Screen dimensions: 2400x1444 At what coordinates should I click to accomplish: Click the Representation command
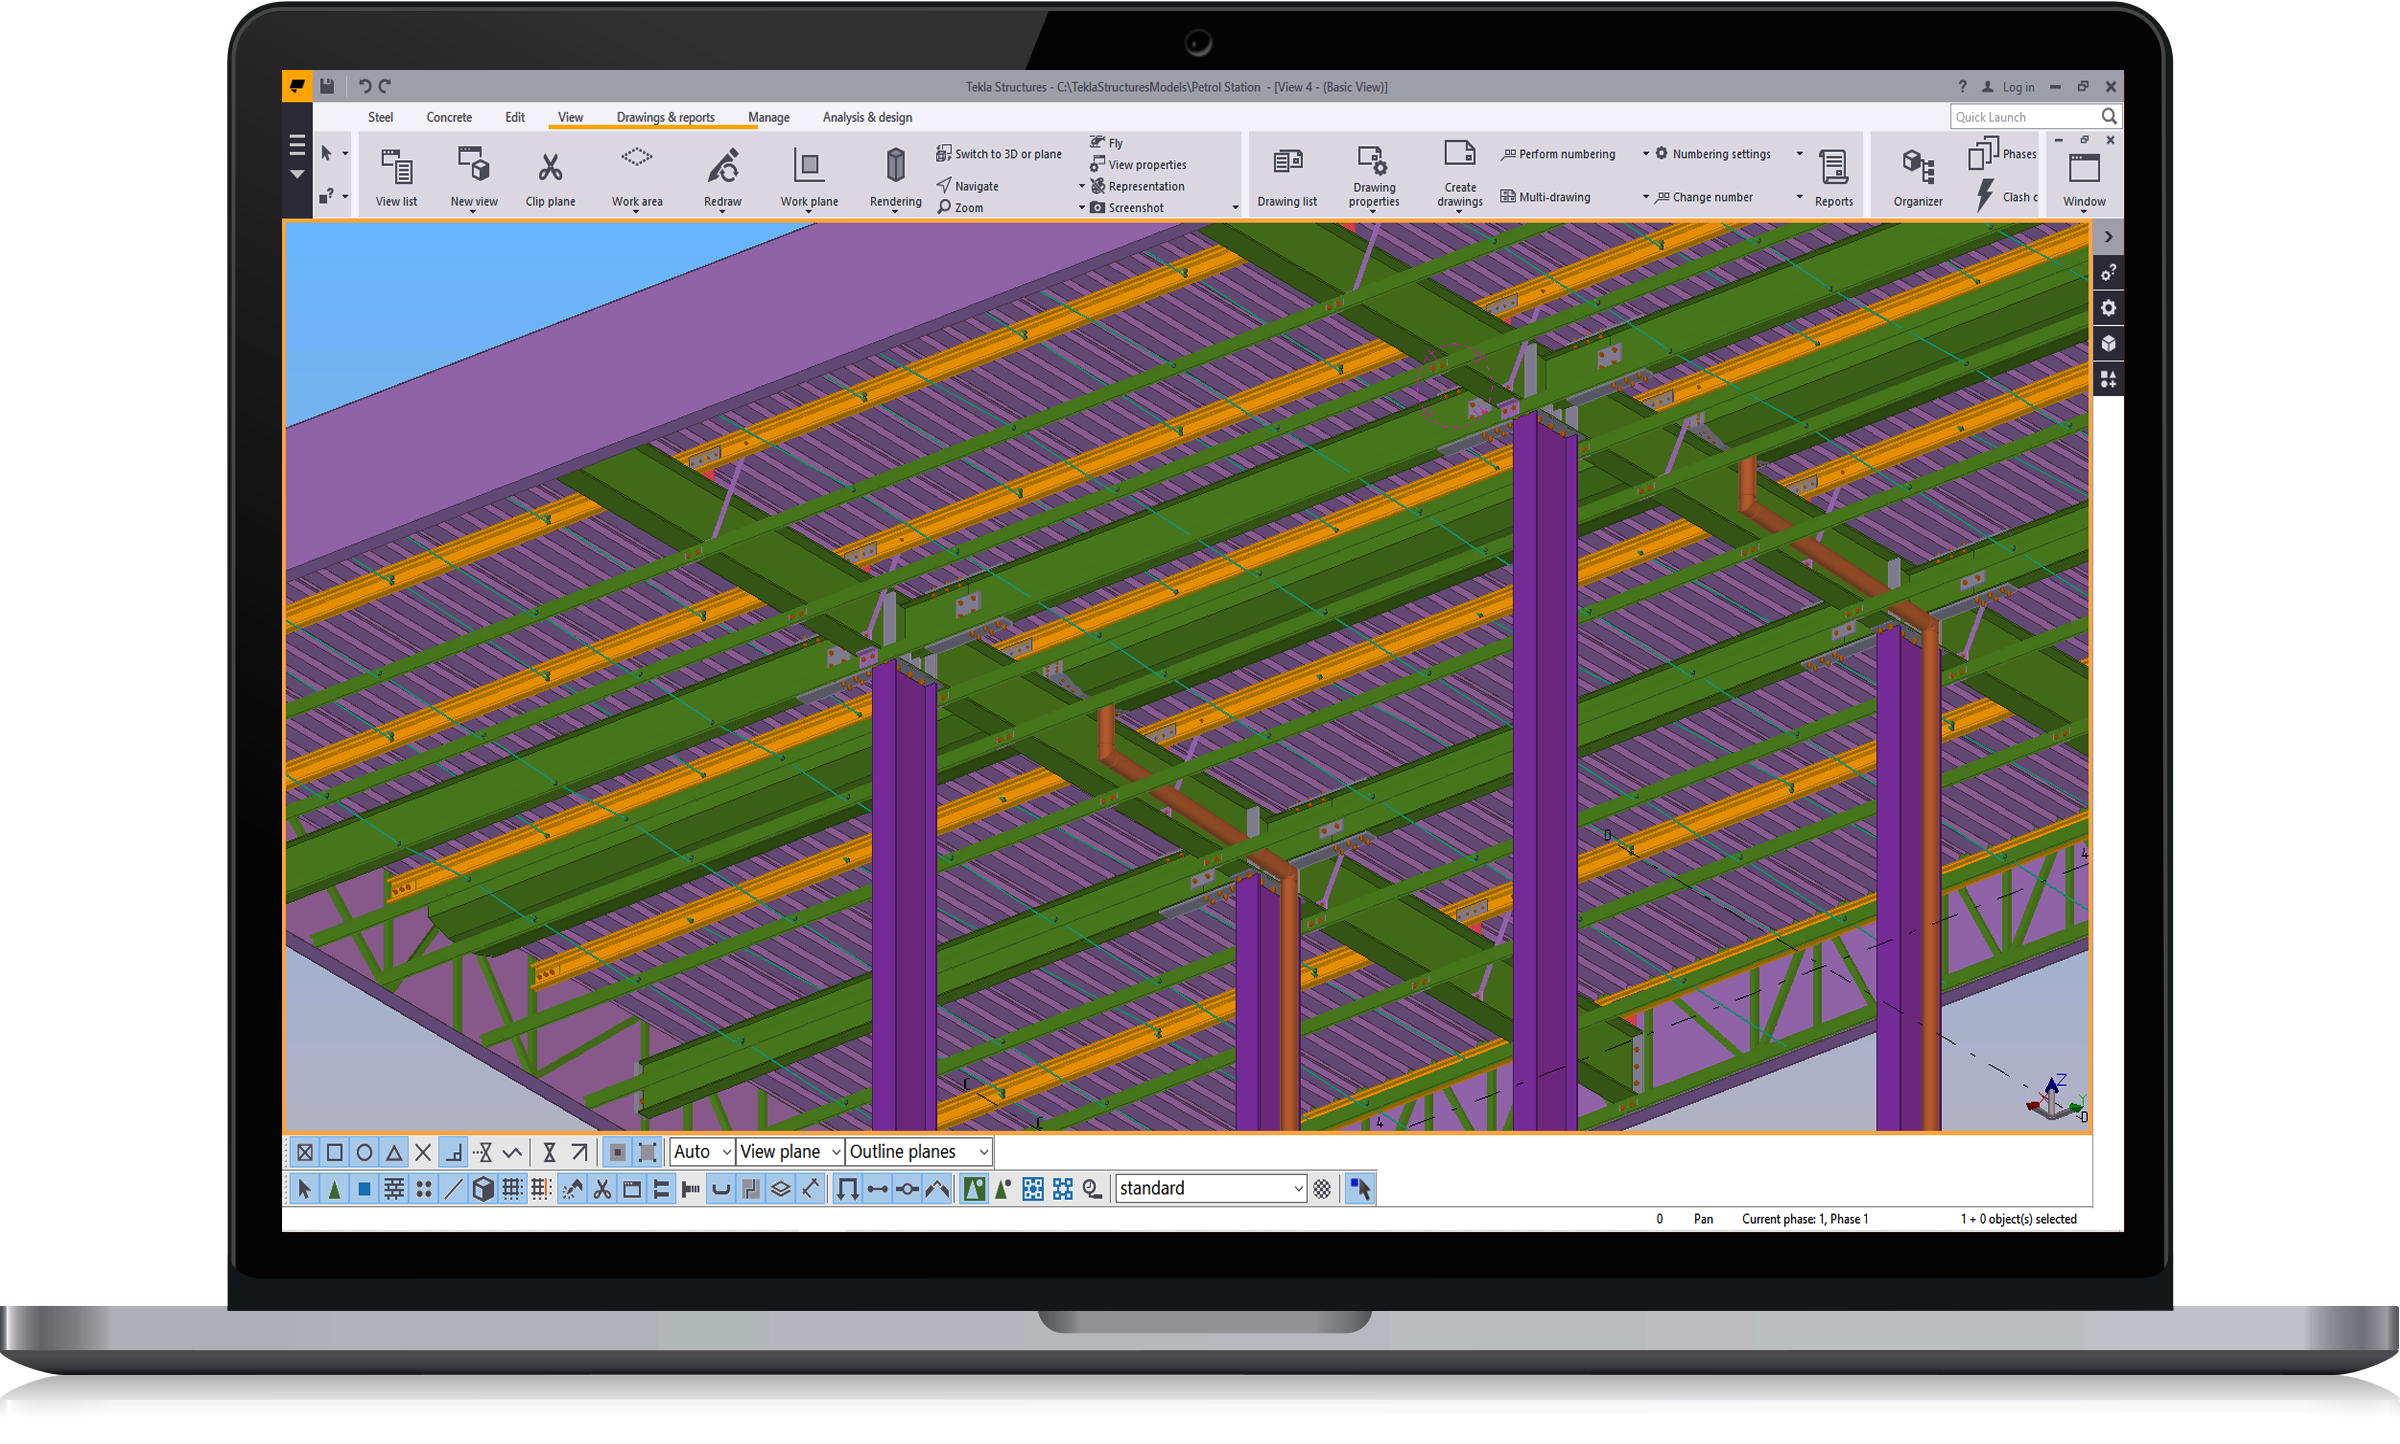coord(1137,186)
